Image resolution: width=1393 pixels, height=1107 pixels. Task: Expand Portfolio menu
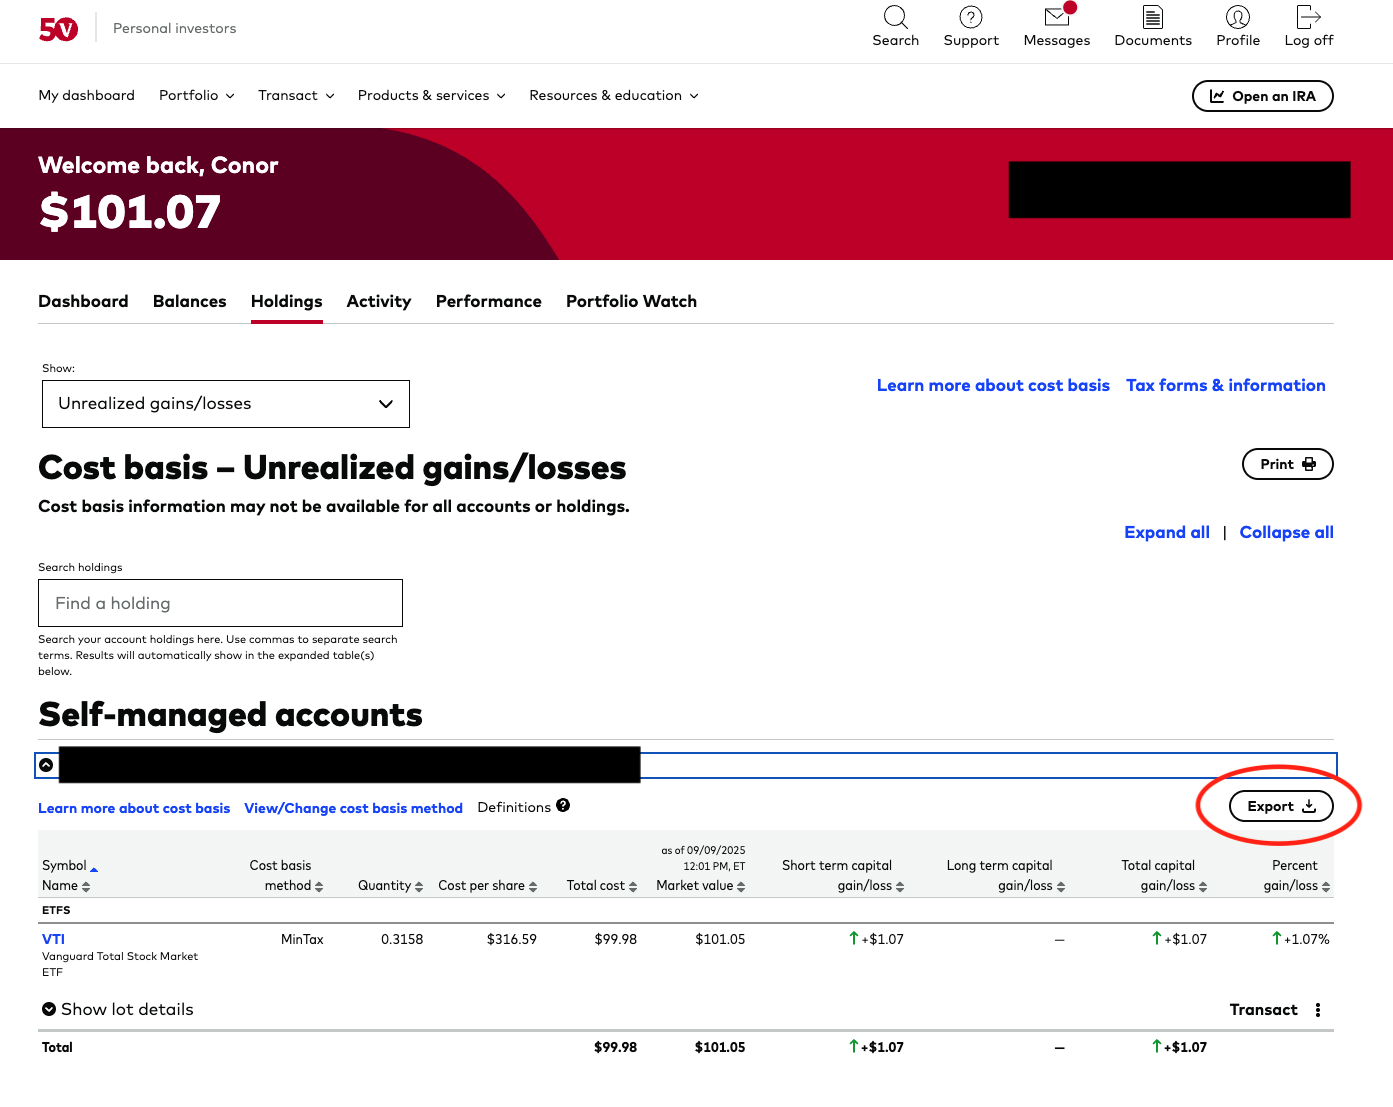tap(196, 95)
